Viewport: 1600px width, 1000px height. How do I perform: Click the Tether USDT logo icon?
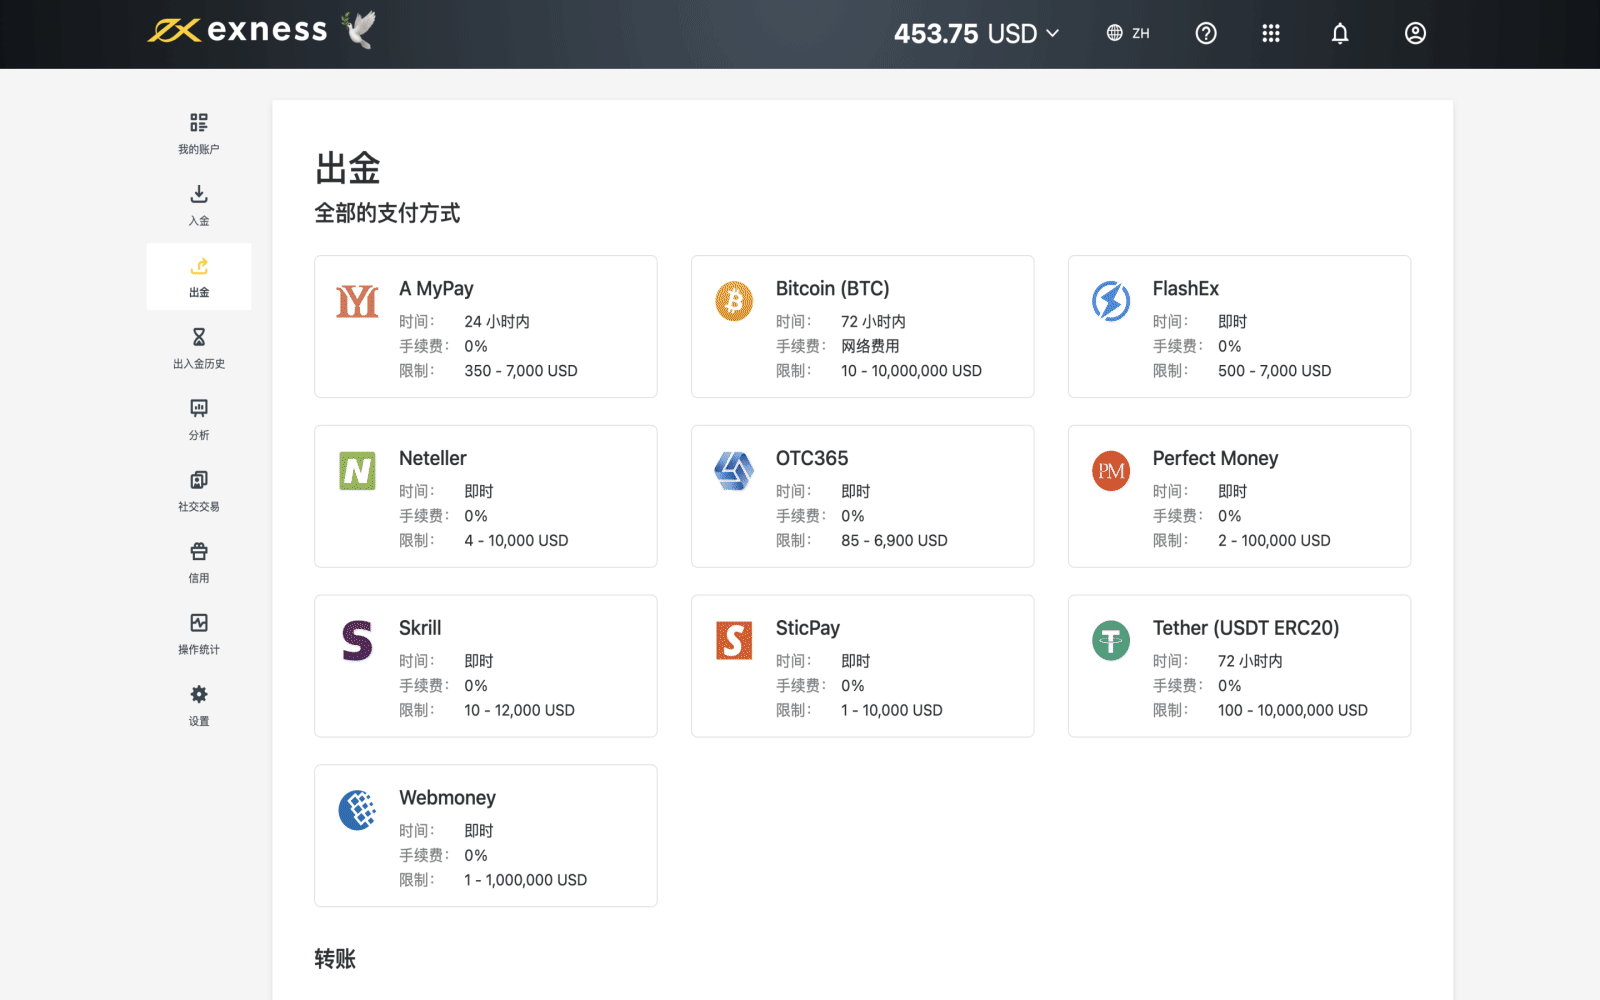1111,641
